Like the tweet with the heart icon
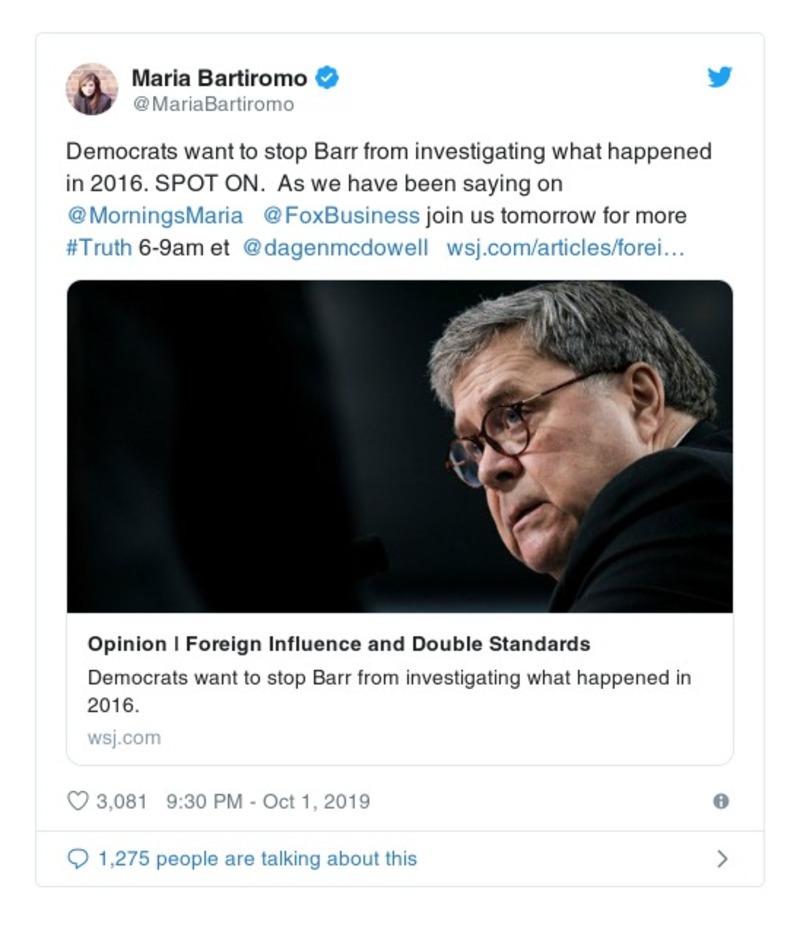This screenshot has height=934, width=800. tap(78, 801)
